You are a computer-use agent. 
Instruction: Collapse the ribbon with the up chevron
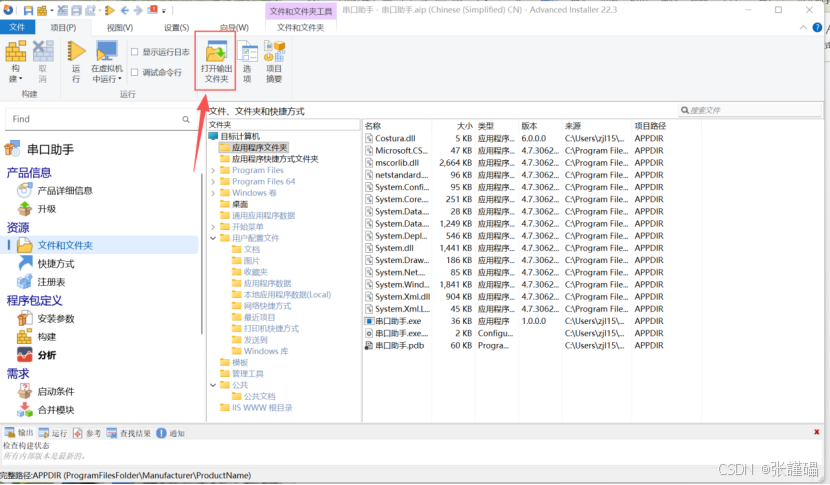[x=803, y=28]
